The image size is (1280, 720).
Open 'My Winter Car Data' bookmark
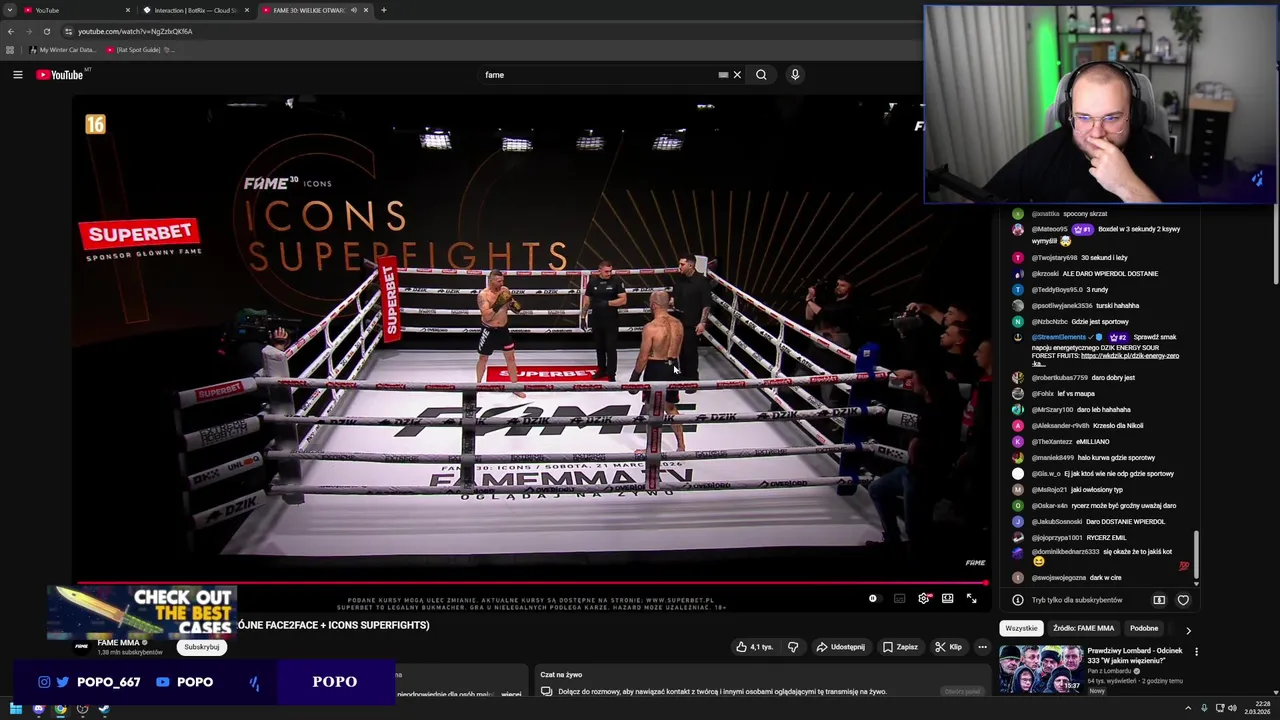point(63,49)
